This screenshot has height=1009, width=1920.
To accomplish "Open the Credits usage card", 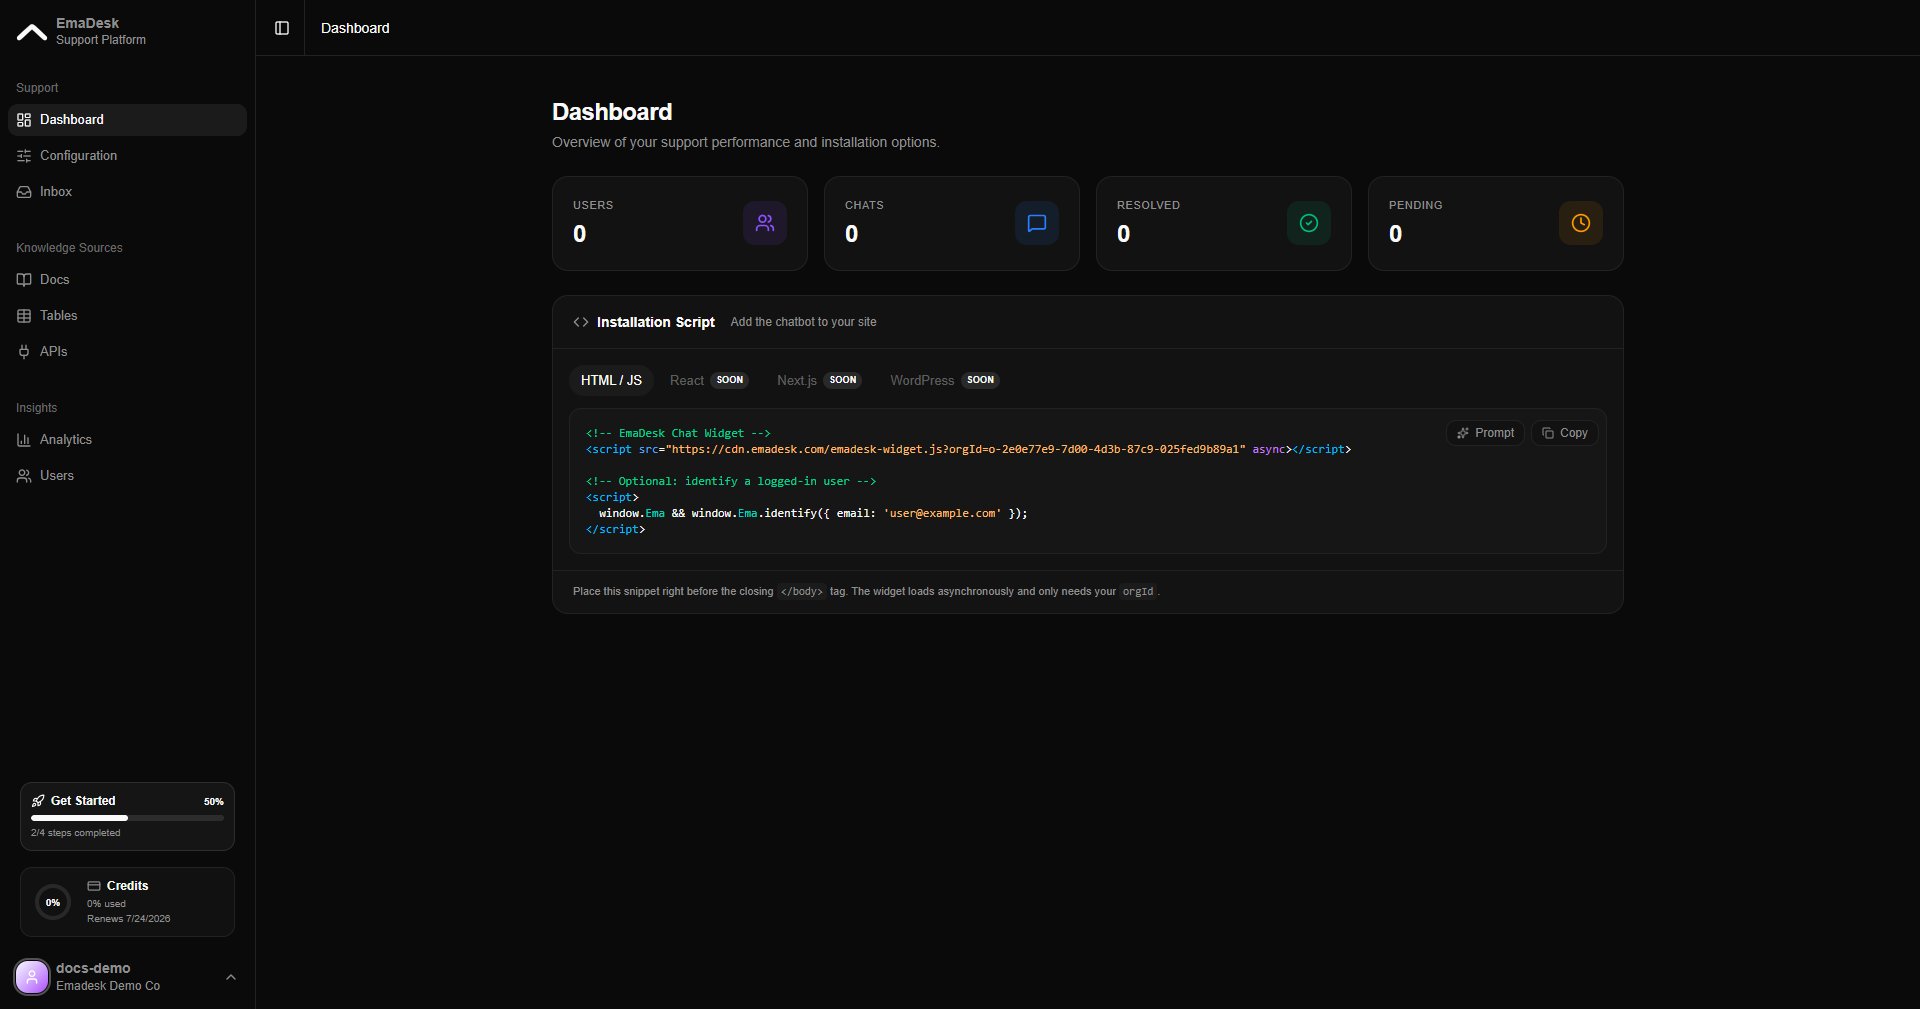I will pyautogui.click(x=127, y=902).
